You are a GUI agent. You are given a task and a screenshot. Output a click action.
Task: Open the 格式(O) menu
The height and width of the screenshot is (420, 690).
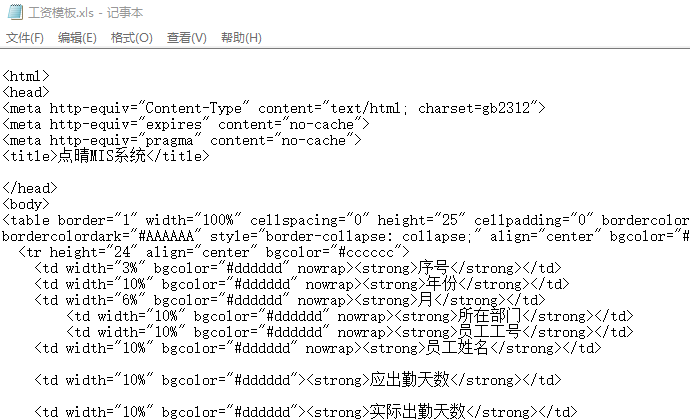tap(131, 38)
